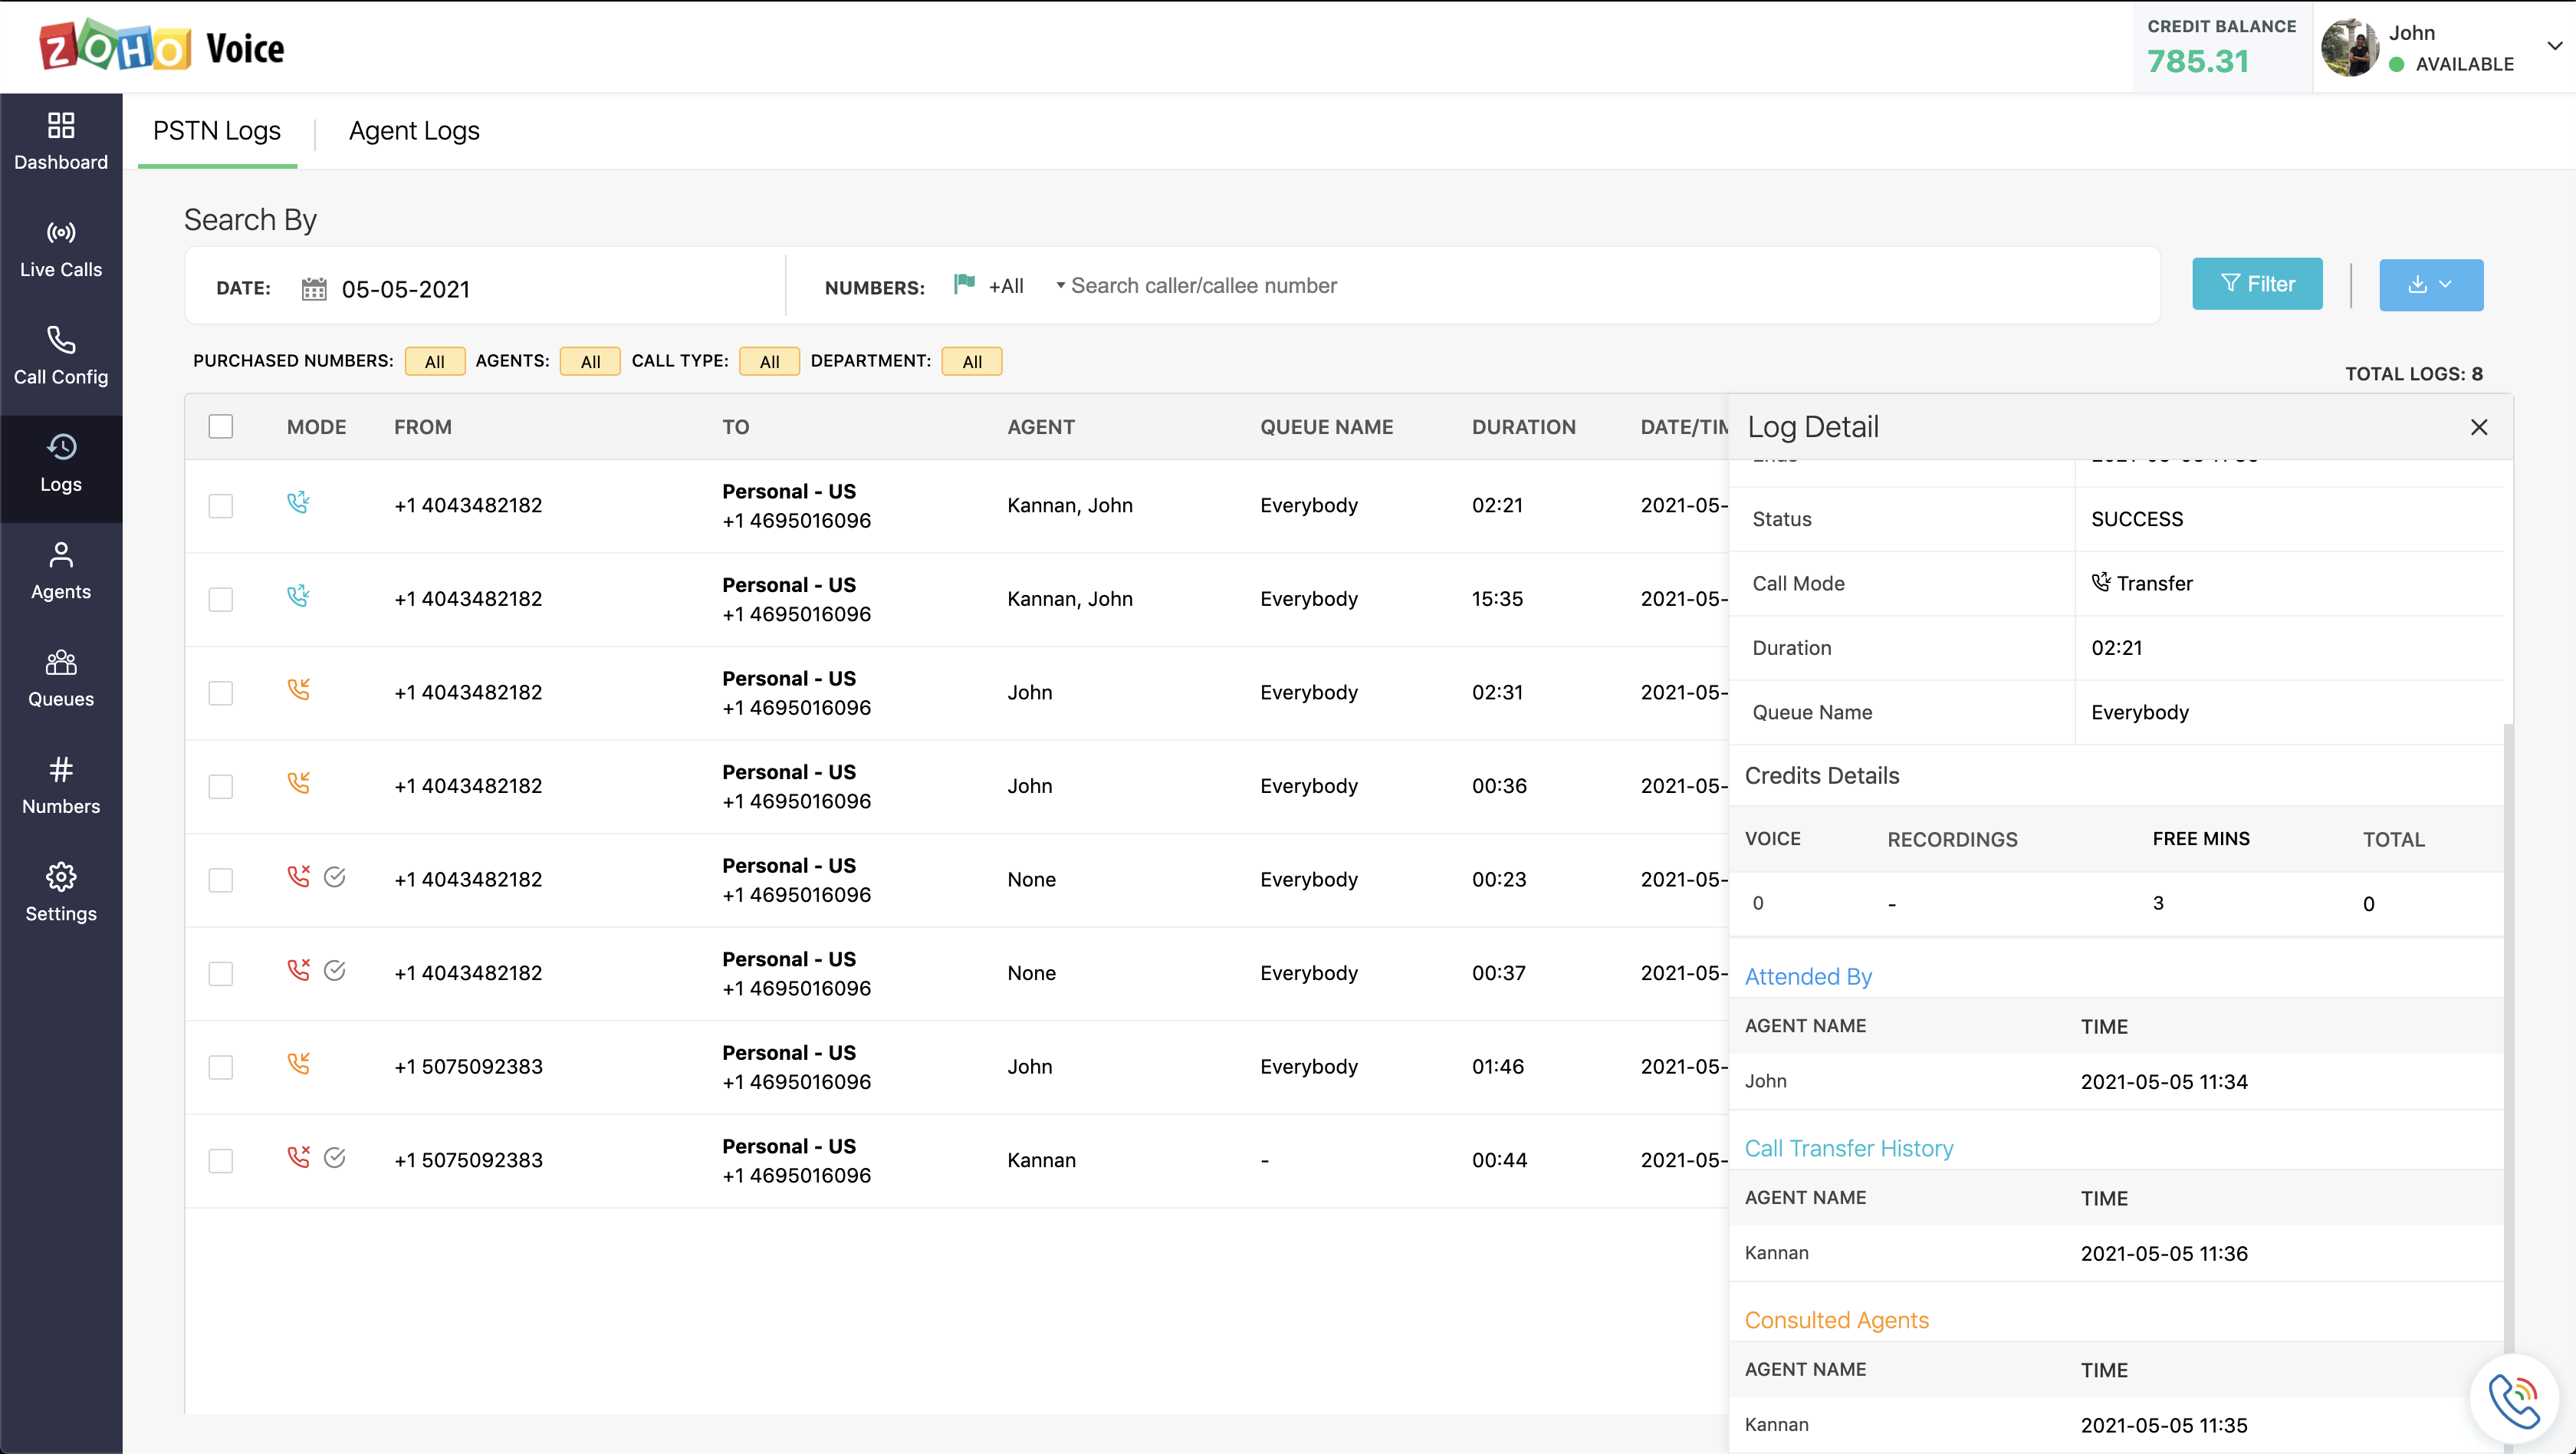Switch to the Agent Logs tab
Image resolution: width=2576 pixels, height=1454 pixels.
click(414, 131)
